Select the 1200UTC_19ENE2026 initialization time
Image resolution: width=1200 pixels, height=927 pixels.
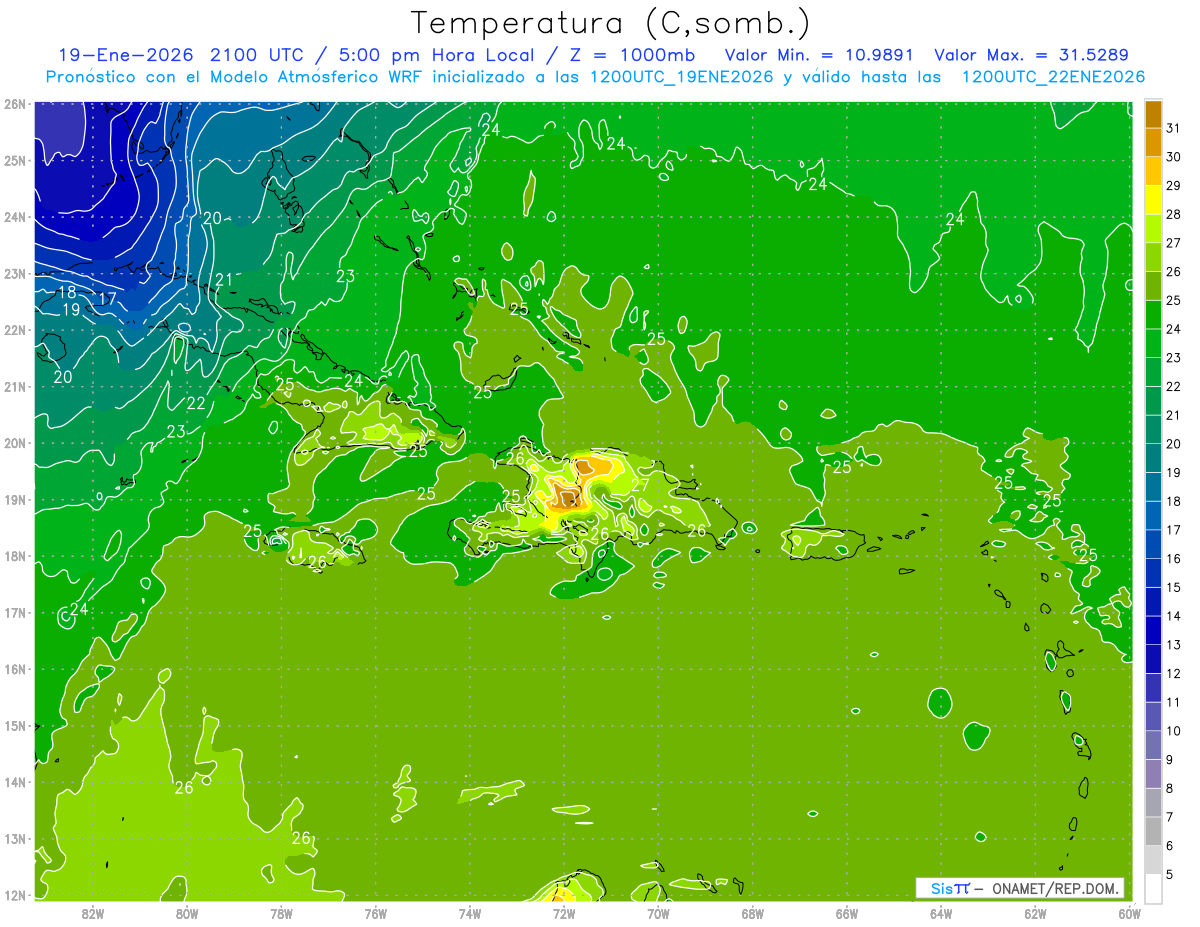[x=682, y=77]
